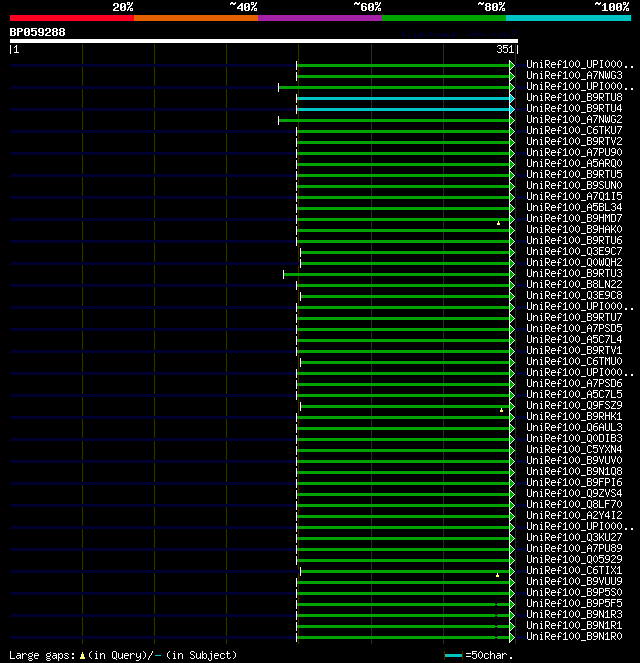Click the cyan ~100% identity color segment
Viewport: 640px width, 663px height.
[568, 18]
